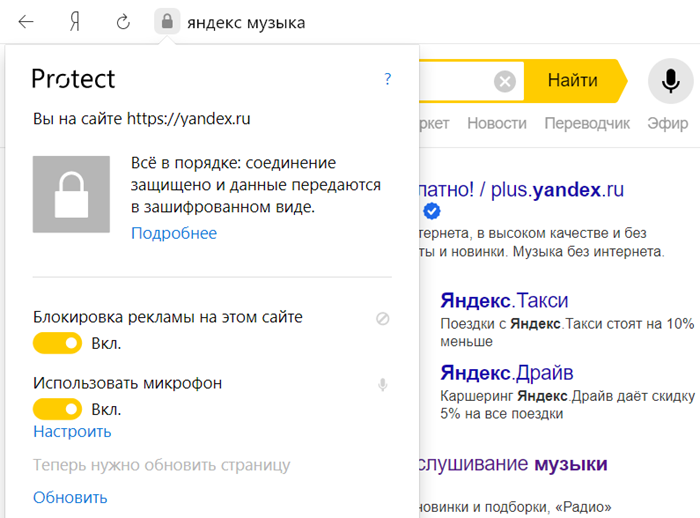Open the Подробнее link about connection
Image resolution: width=700 pixels, height=518 pixels.
pyautogui.click(x=174, y=233)
